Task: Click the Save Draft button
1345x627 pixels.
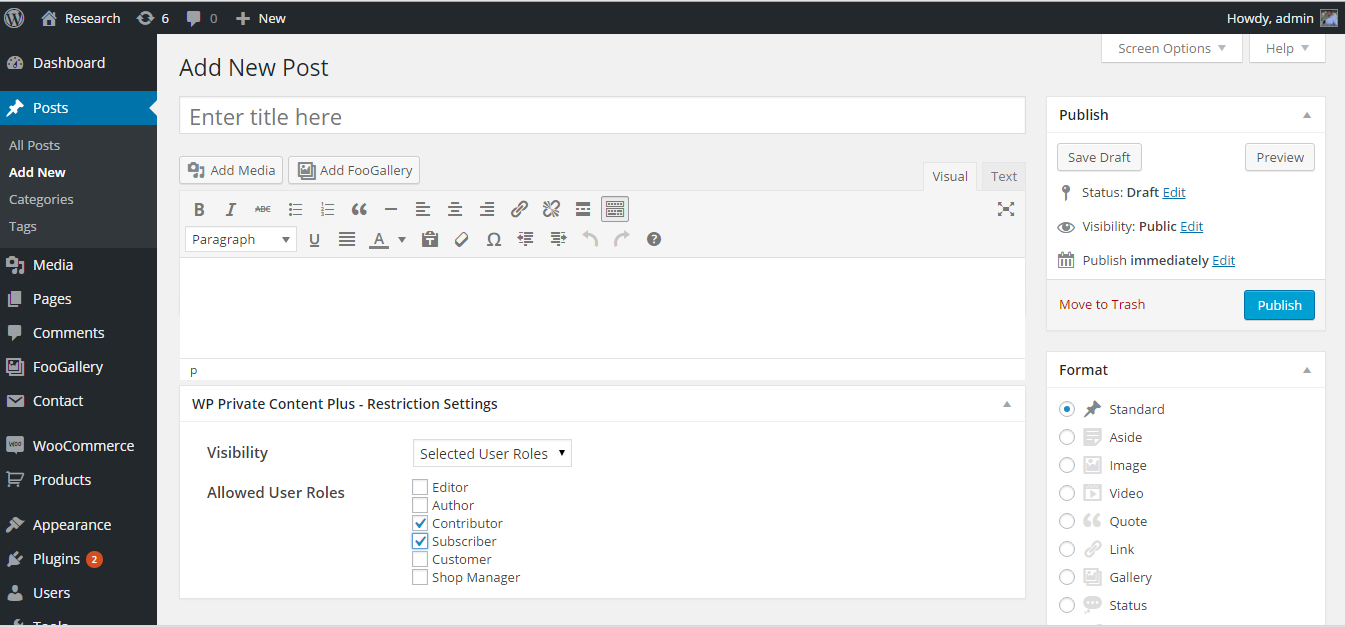Action: coord(1099,157)
